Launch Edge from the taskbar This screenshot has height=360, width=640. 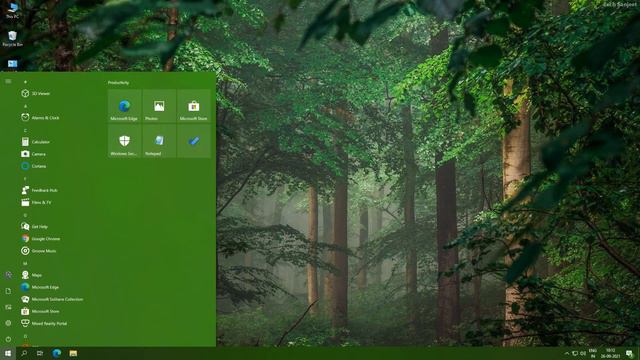click(56, 353)
